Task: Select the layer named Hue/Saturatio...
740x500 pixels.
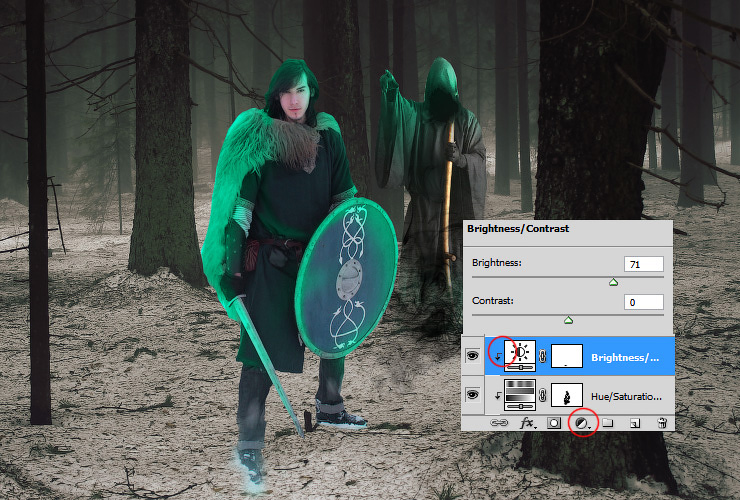Action: 580,395
